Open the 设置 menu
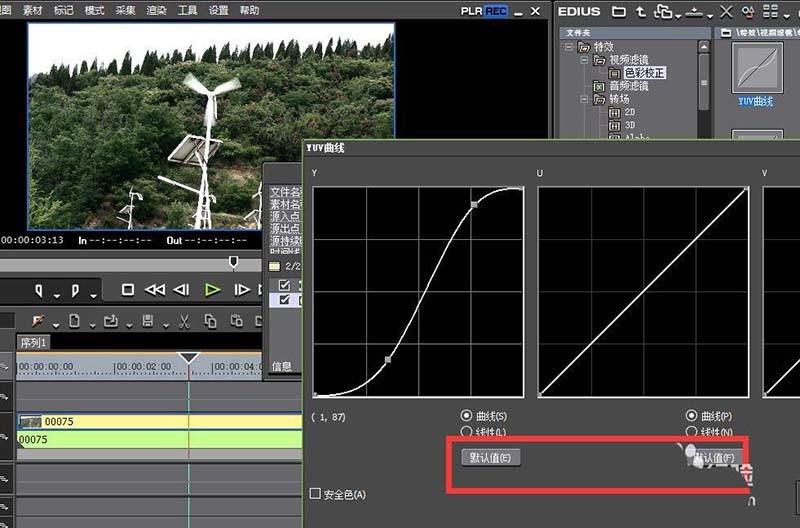Image resolution: width=800 pixels, height=528 pixels. pos(218,10)
